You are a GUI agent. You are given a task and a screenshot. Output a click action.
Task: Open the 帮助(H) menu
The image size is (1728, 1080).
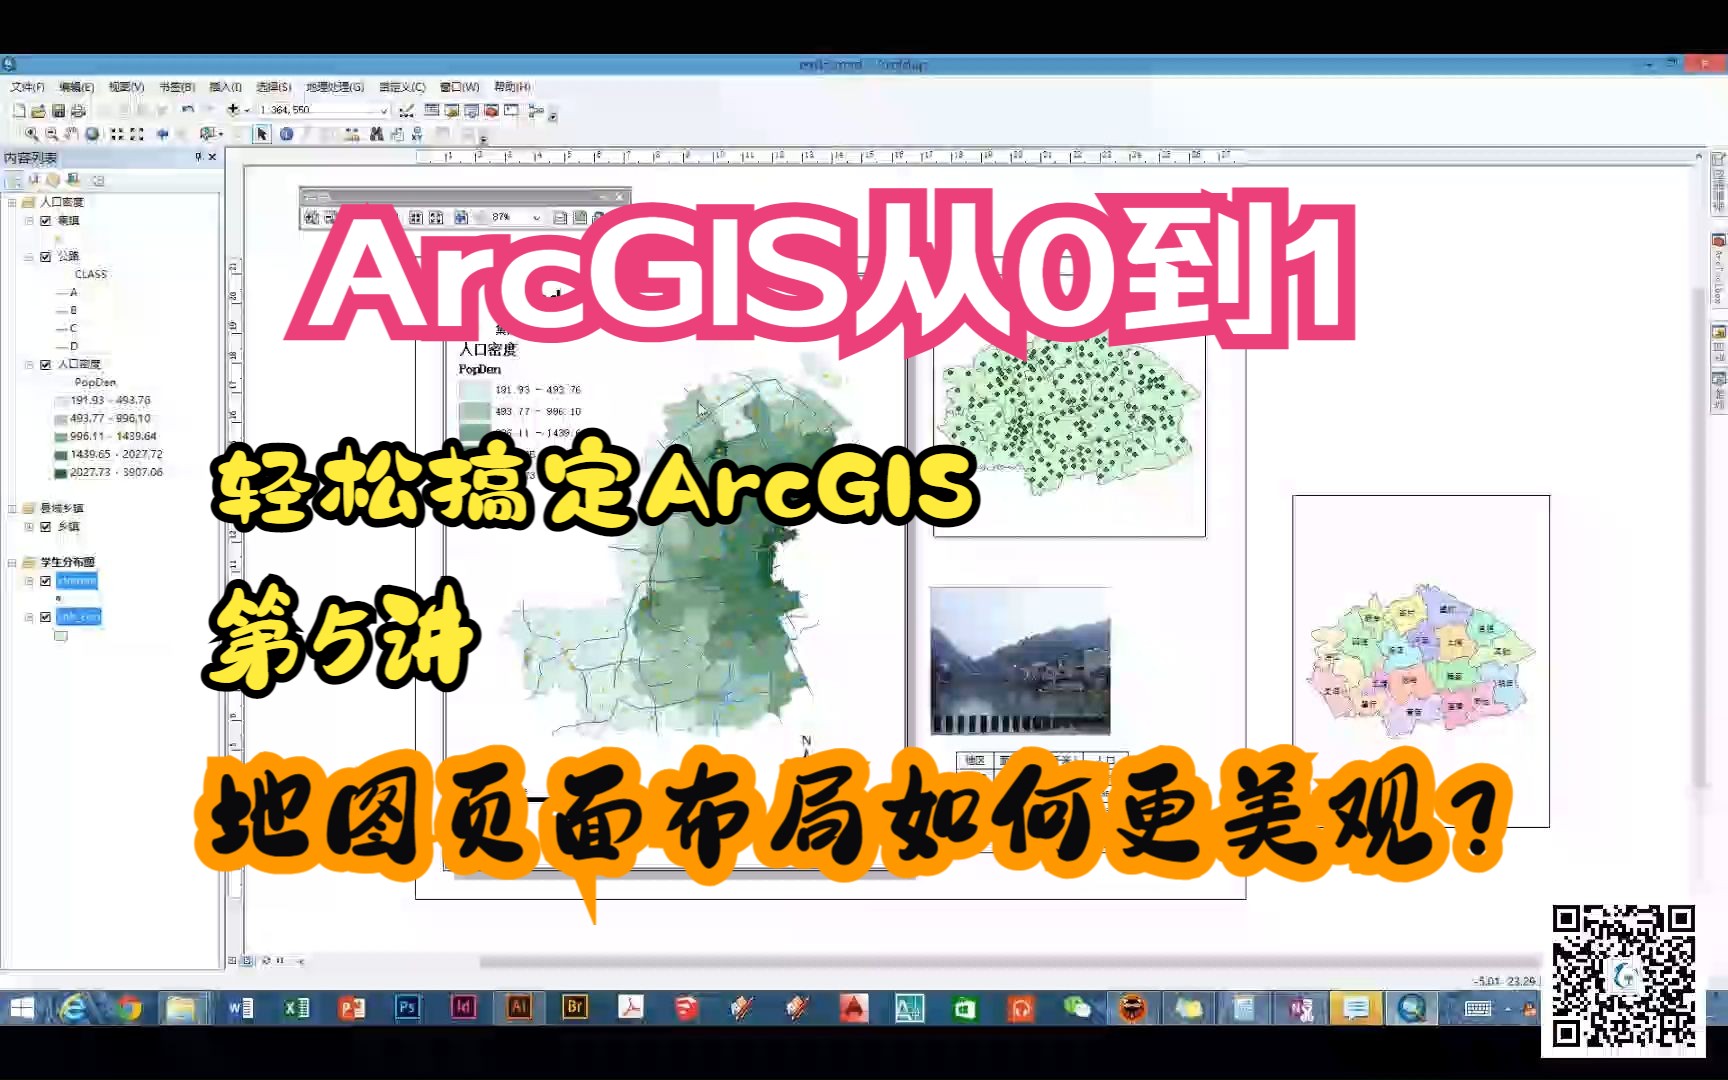512,87
